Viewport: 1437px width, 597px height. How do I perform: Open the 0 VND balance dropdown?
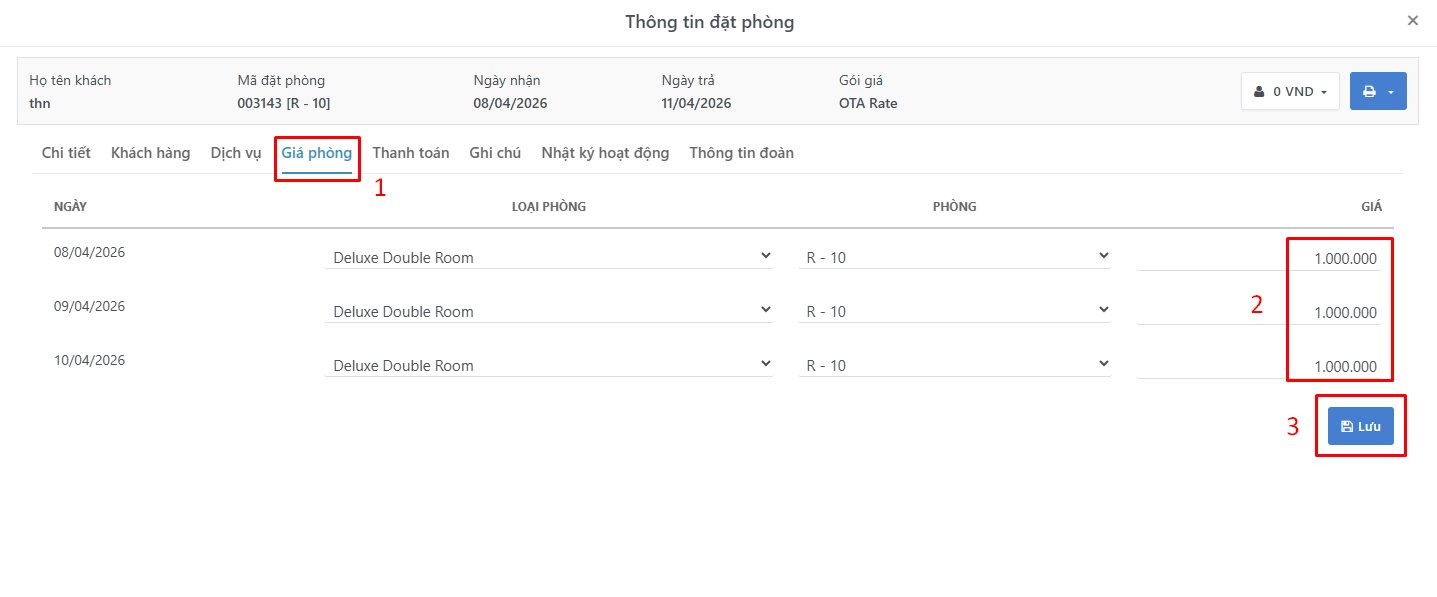click(x=1290, y=91)
